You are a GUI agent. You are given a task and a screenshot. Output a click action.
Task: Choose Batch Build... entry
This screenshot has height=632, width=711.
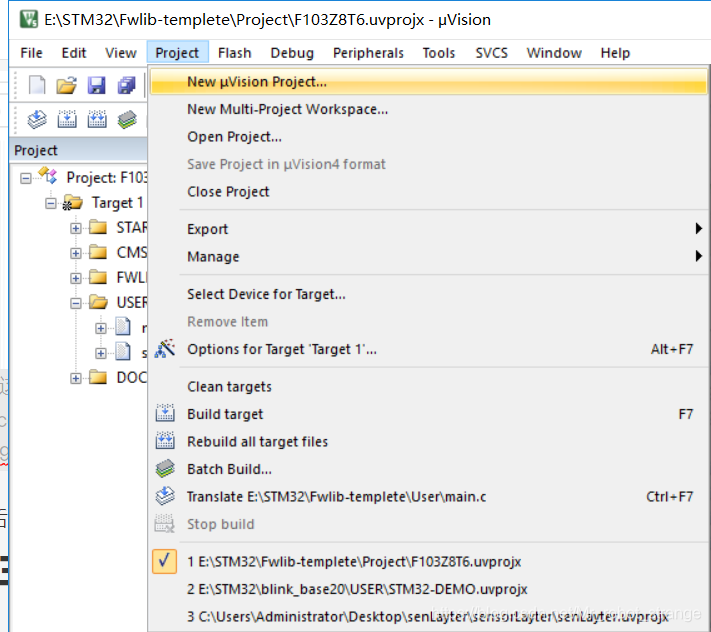(429, 469)
